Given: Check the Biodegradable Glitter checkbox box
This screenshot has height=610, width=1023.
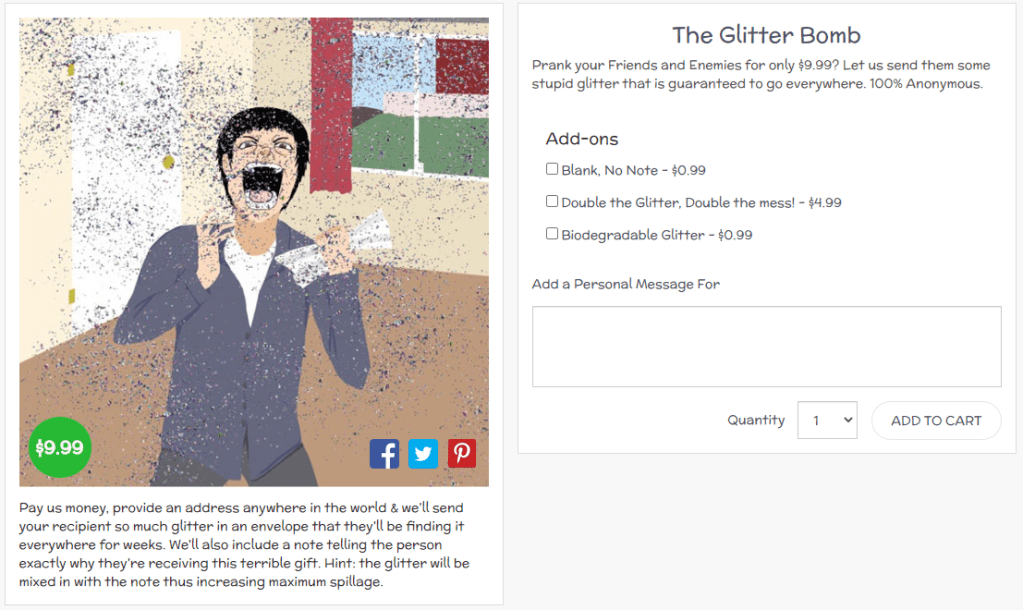Looking at the screenshot, I should click(552, 234).
